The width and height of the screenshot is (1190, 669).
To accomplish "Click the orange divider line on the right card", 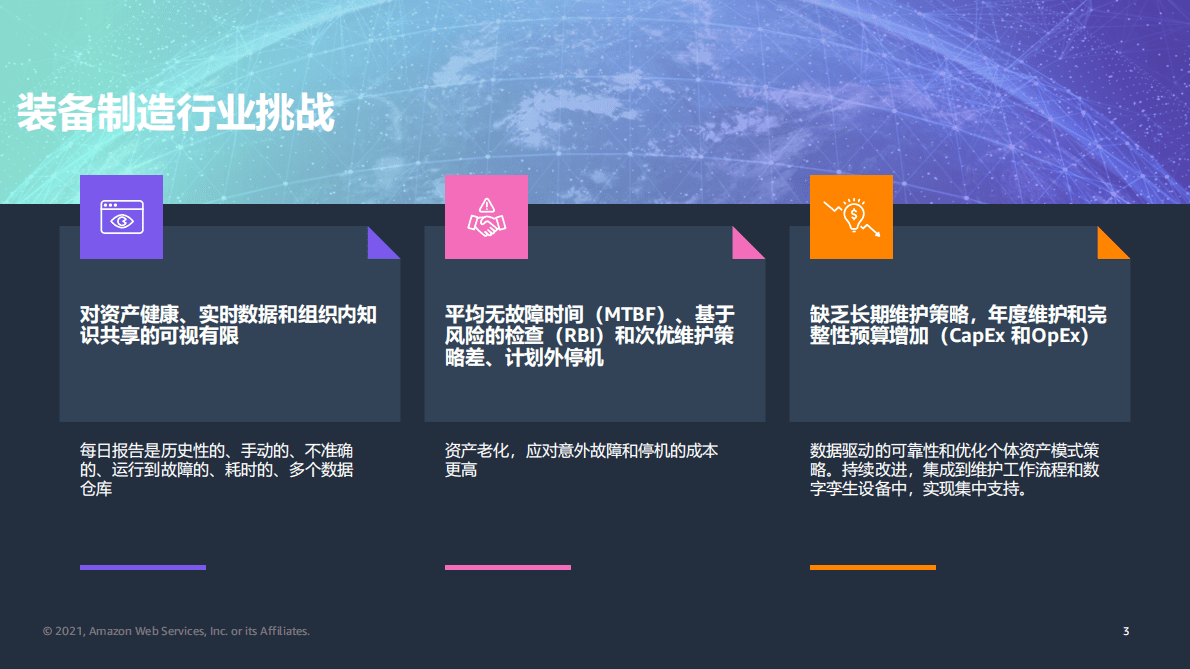I will click(x=871, y=568).
